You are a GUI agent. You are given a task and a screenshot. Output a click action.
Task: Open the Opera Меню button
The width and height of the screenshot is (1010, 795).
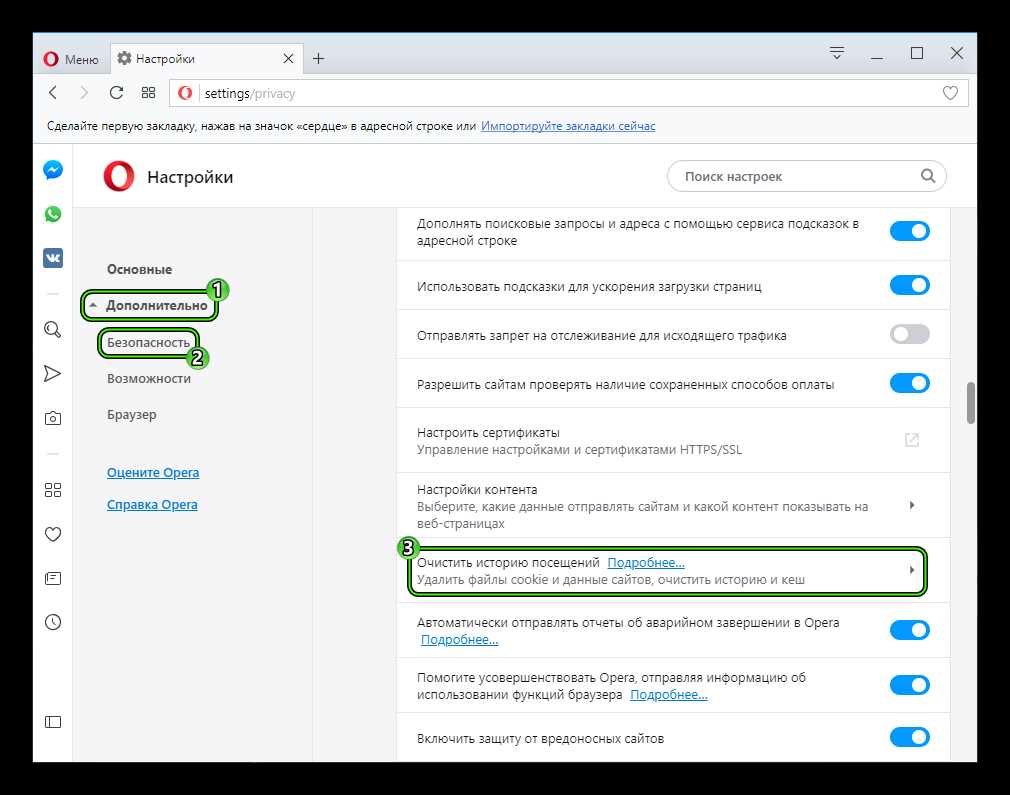pyautogui.click(x=71, y=59)
